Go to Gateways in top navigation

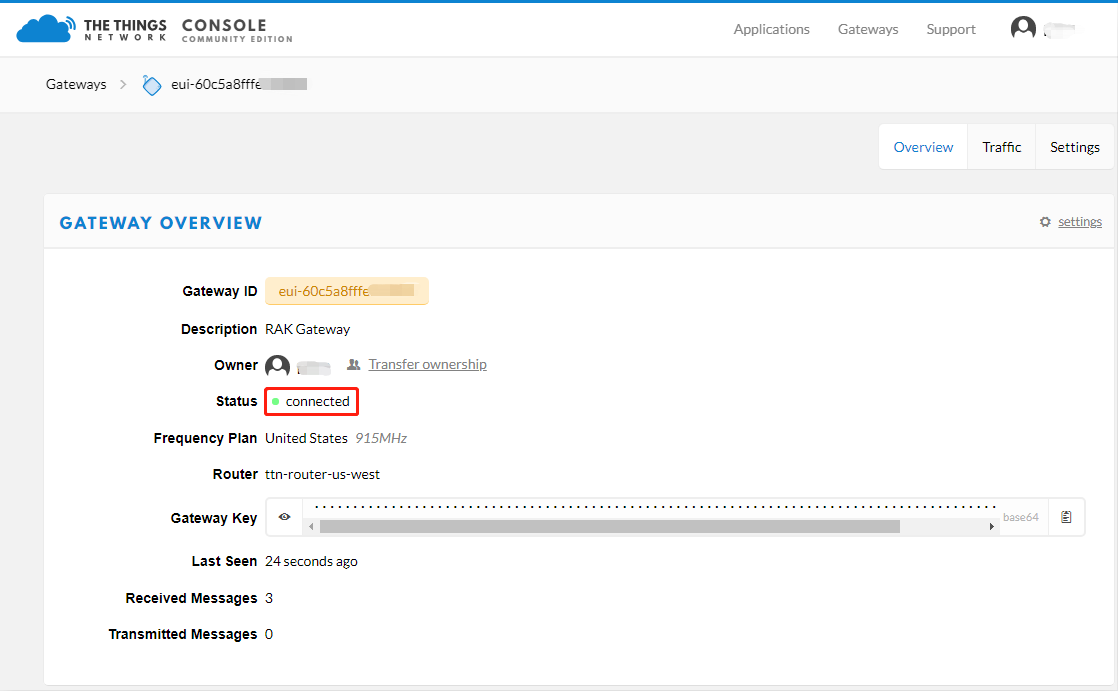868,29
